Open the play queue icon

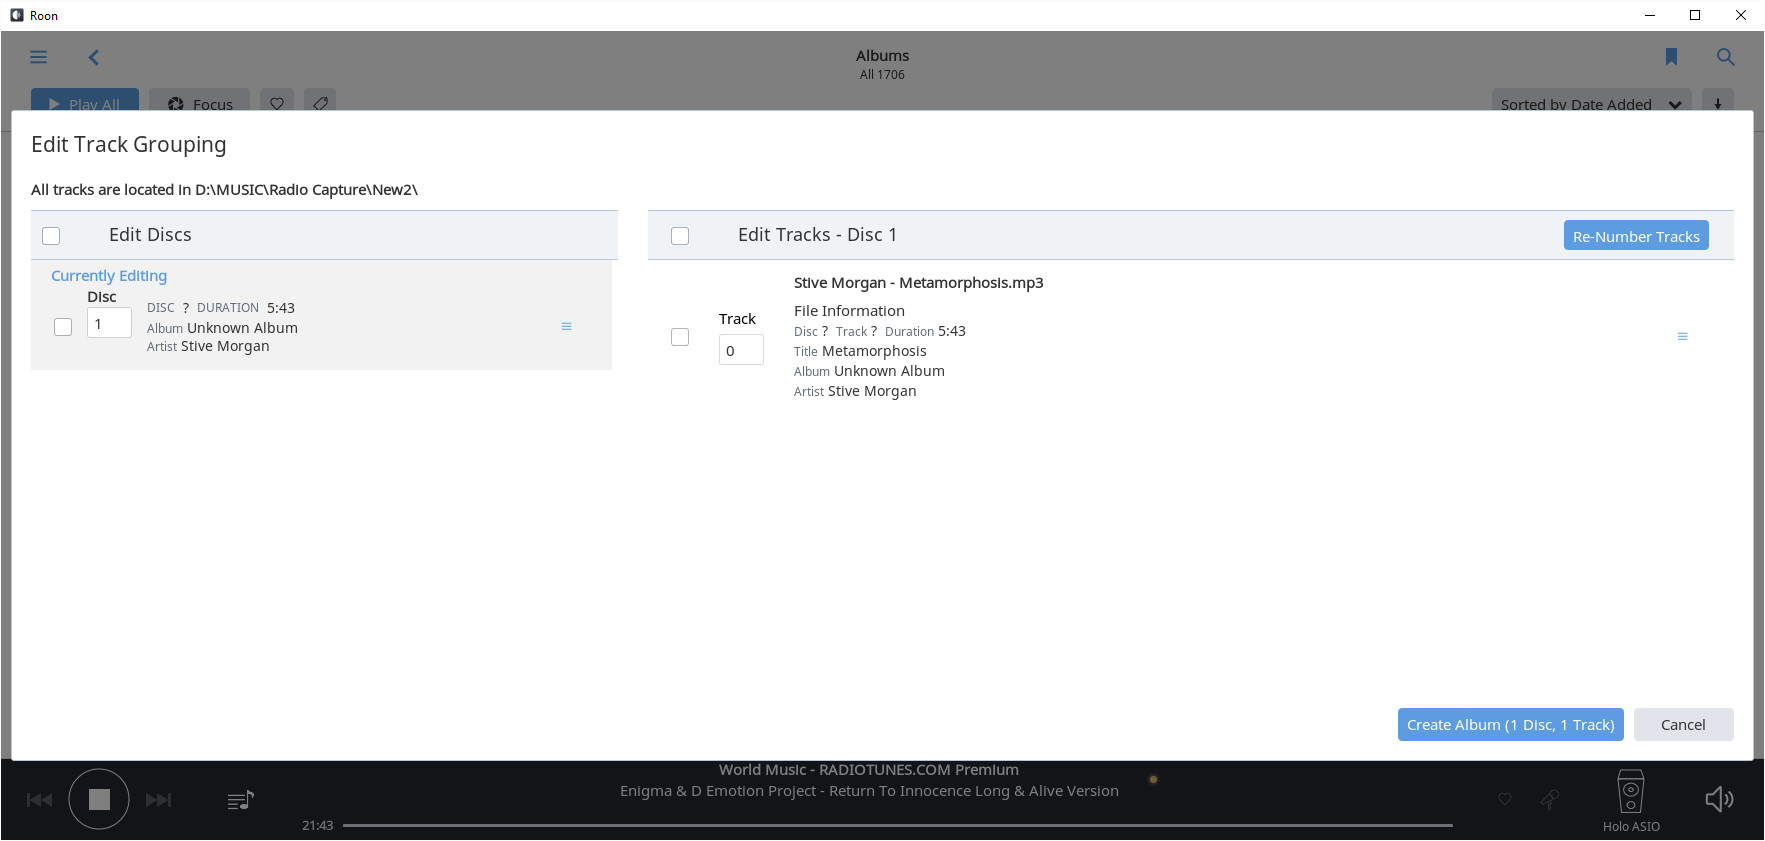(240, 800)
